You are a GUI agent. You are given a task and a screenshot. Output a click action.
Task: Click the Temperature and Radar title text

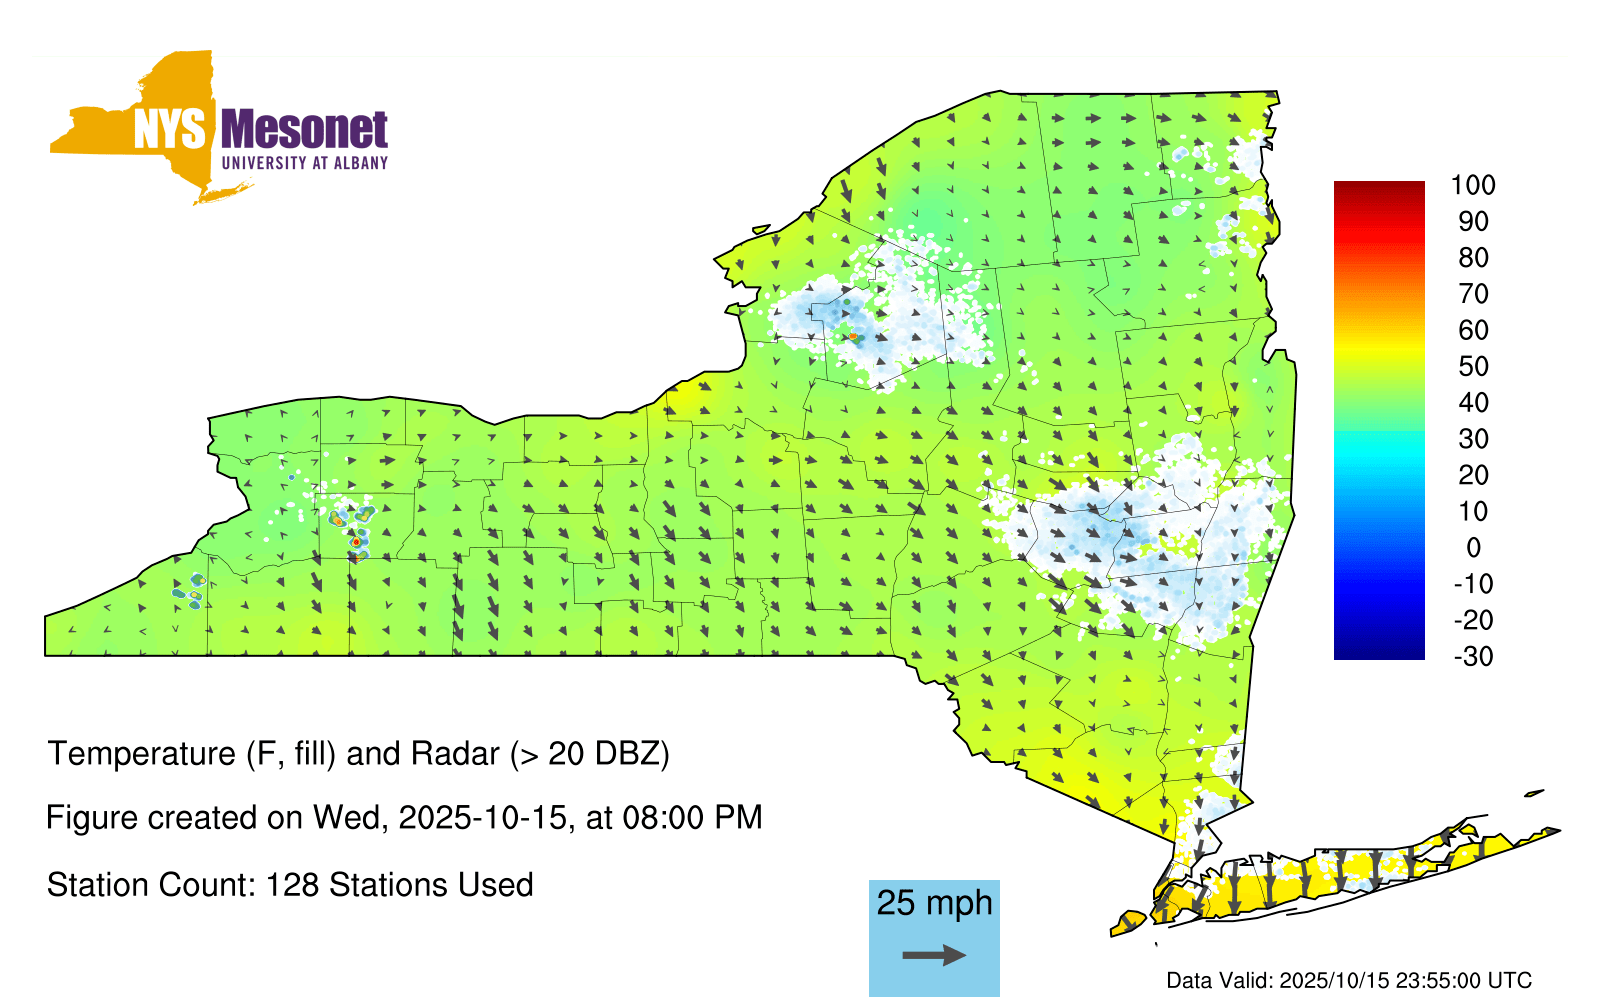click(x=358, y=753)
